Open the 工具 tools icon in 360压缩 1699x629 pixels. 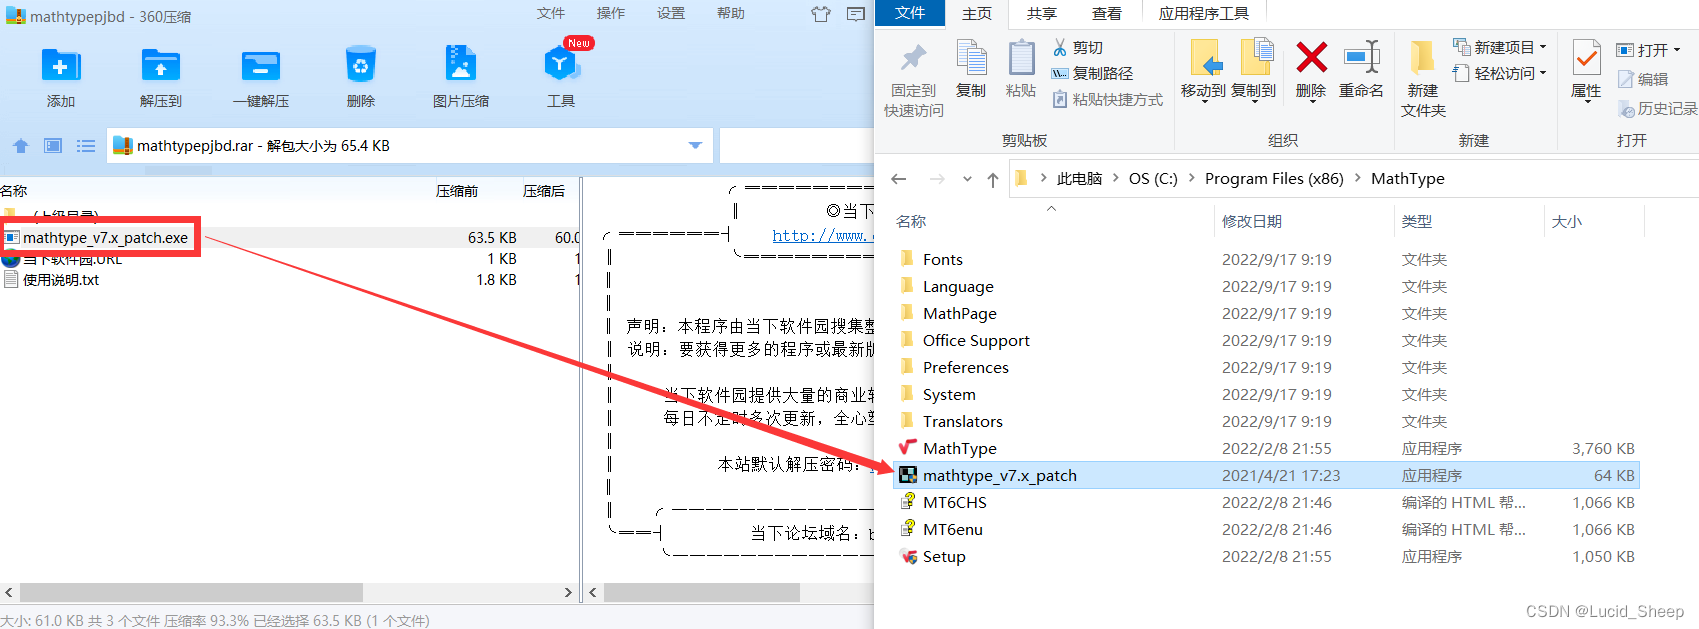click(x=560, y=65)
